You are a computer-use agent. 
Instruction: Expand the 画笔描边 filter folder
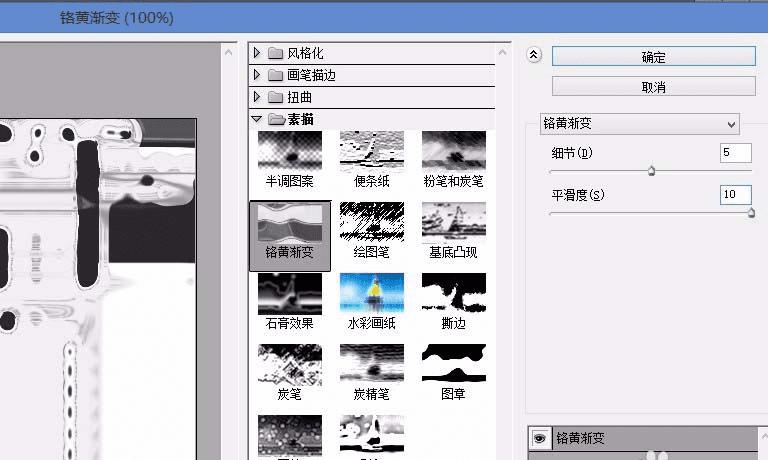(257, 74)
